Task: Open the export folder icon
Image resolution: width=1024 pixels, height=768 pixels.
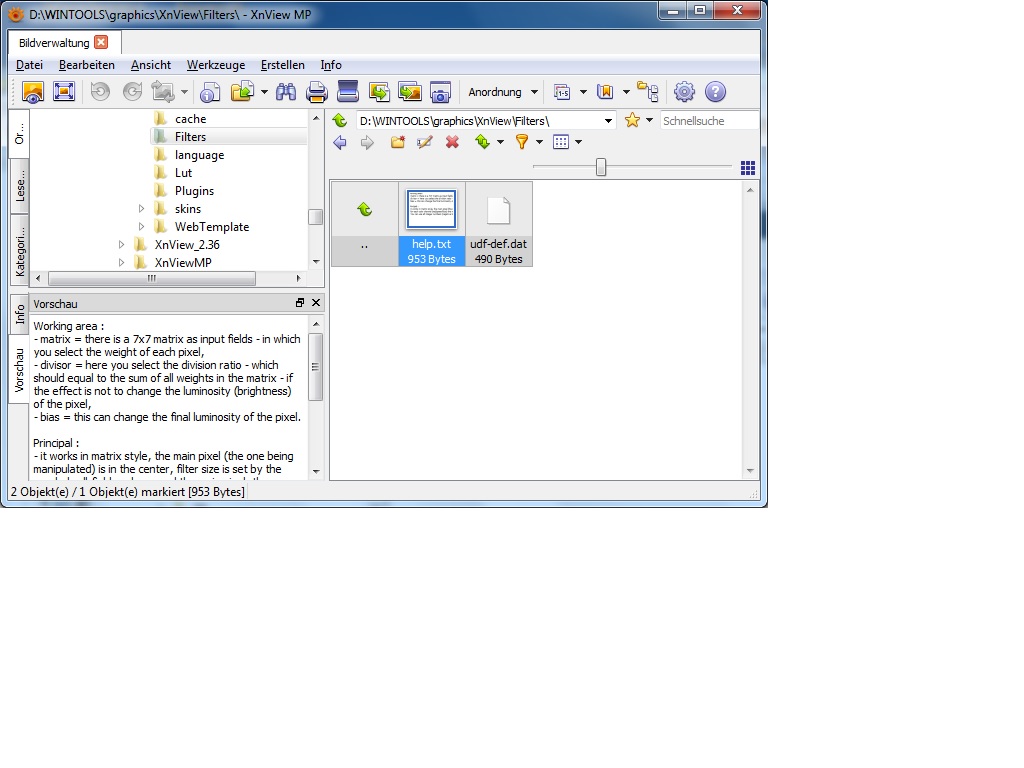Action: (x=242, y=92)
